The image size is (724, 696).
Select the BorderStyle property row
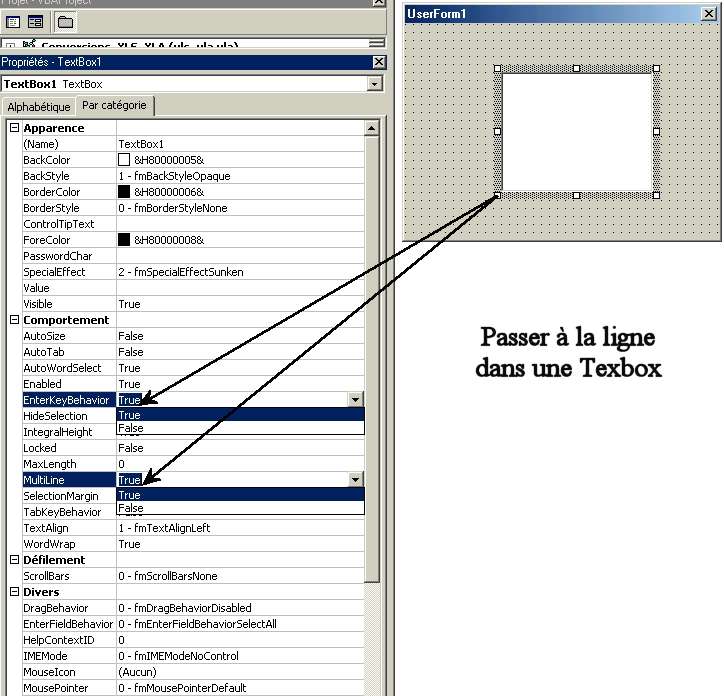pyautogui.click(x=193, y=208)
